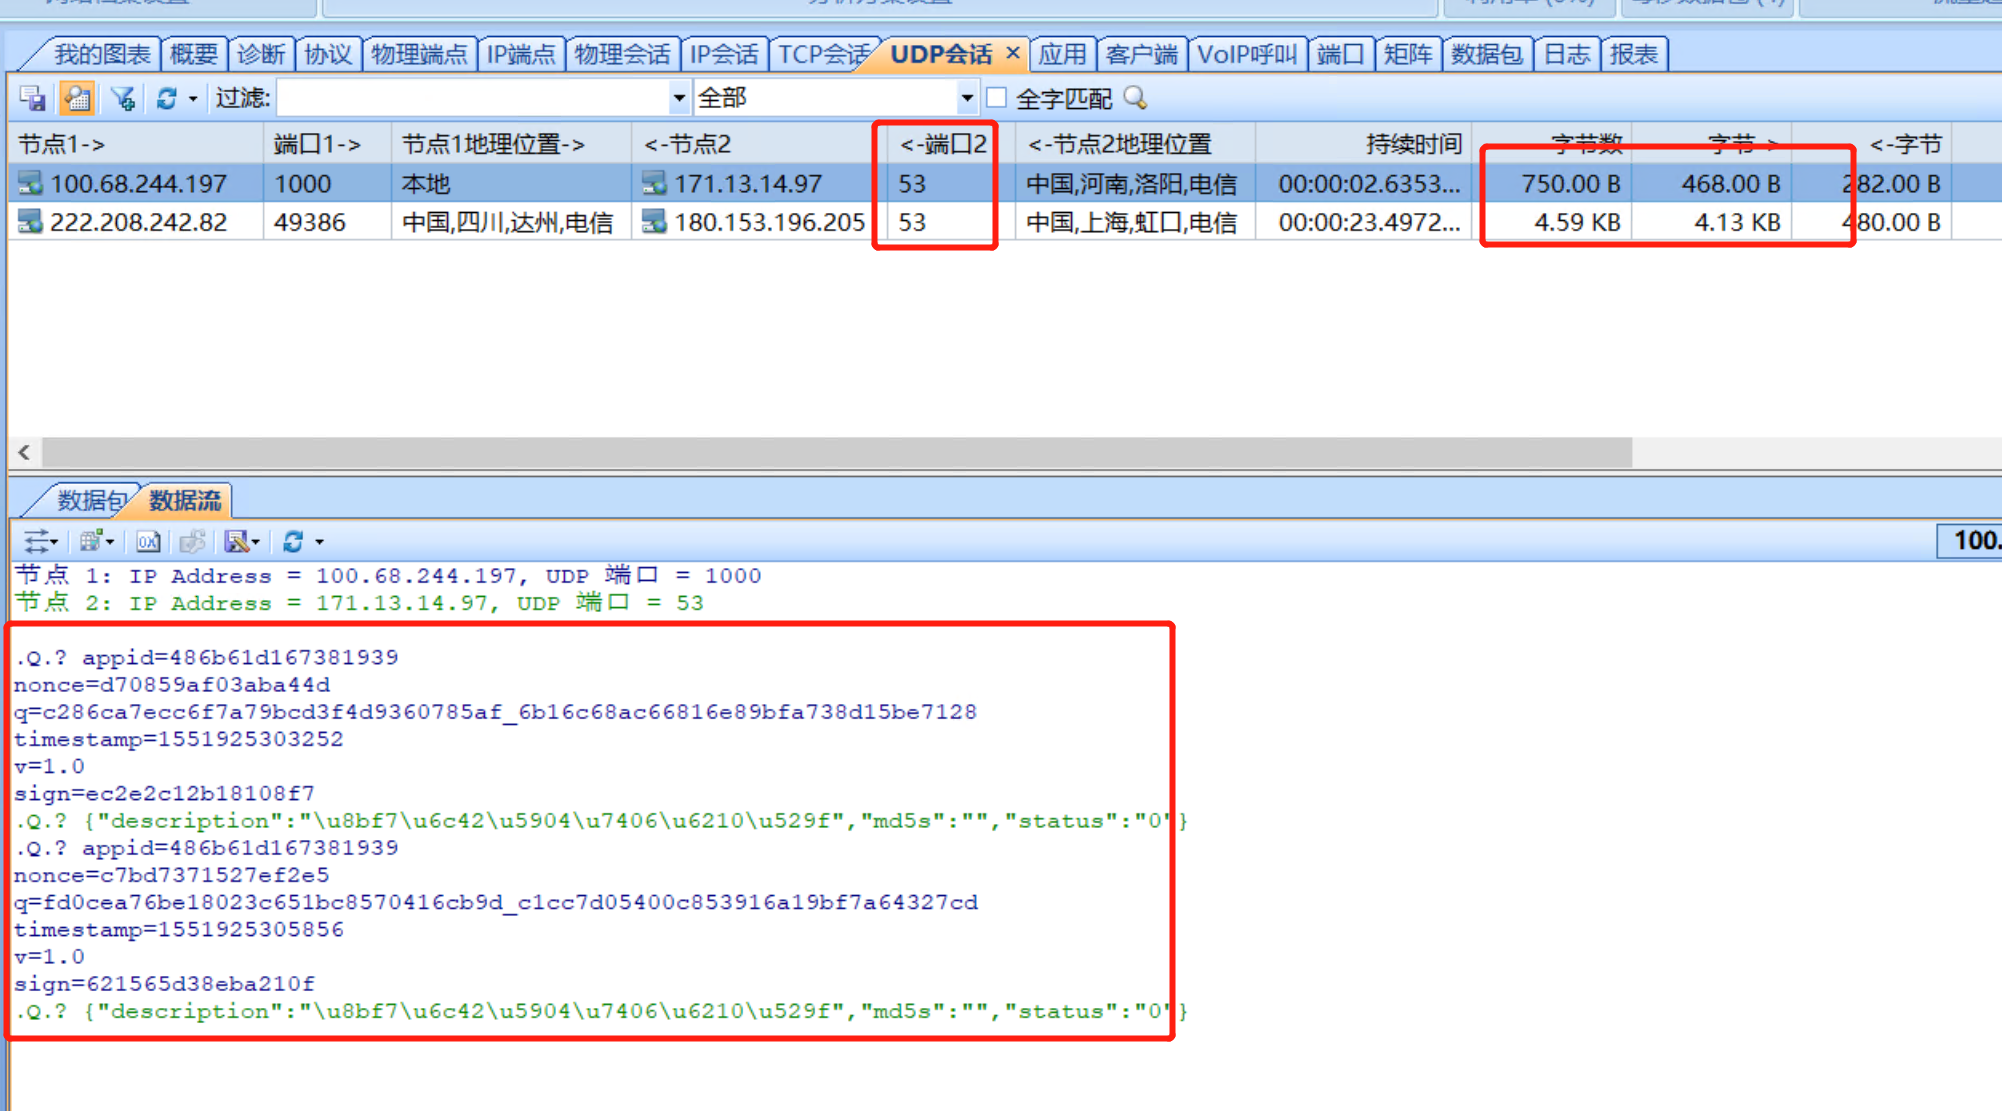Sort by <-节点2地理位置 column header
The image size is (2002, 1111).
pyautogui.click(x=1135, y=144)
